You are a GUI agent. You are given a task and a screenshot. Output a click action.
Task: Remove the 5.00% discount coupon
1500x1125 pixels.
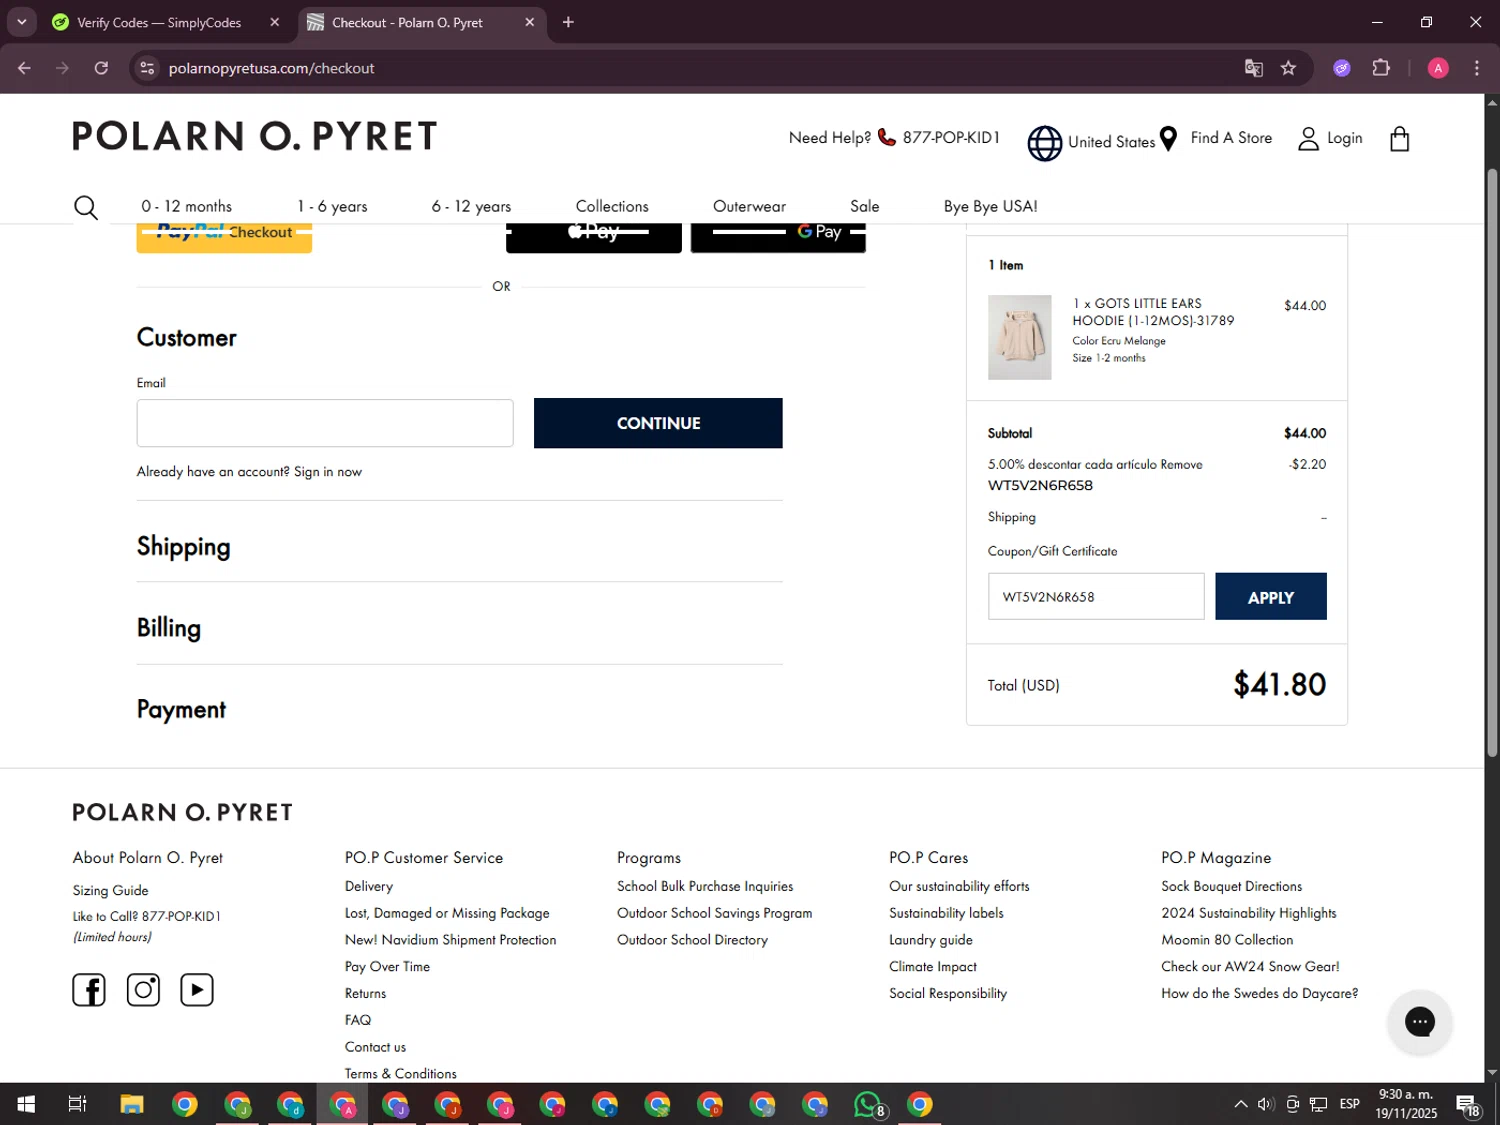1181,465
